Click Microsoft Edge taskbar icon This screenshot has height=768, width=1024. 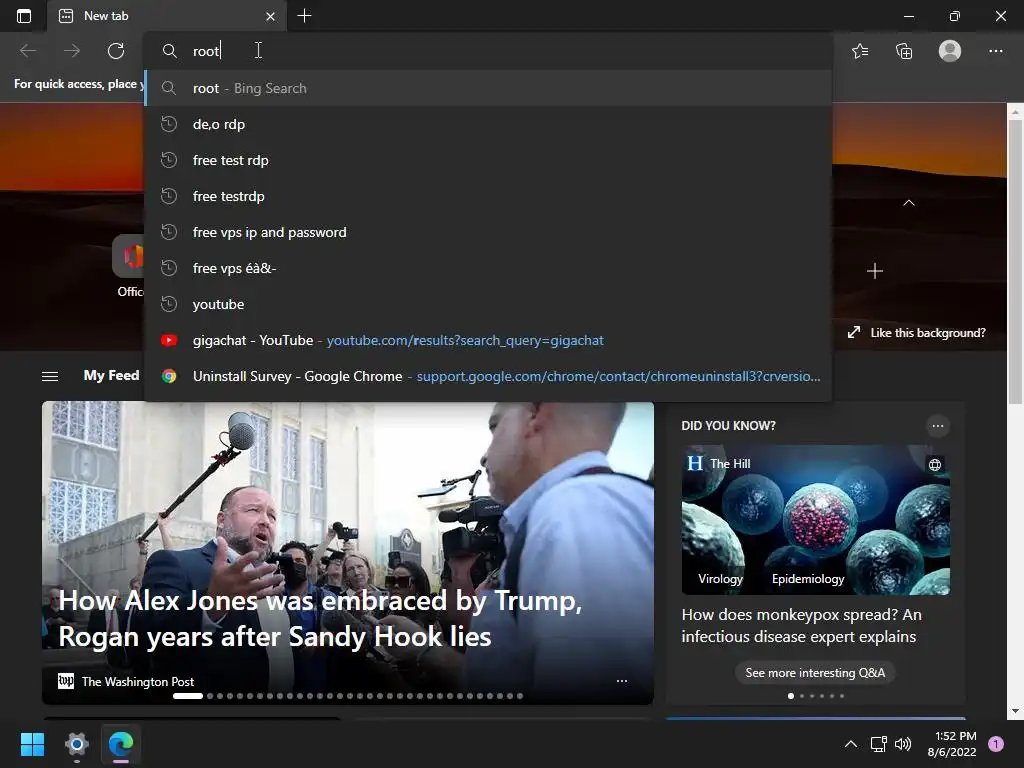[x=121, y=744]
